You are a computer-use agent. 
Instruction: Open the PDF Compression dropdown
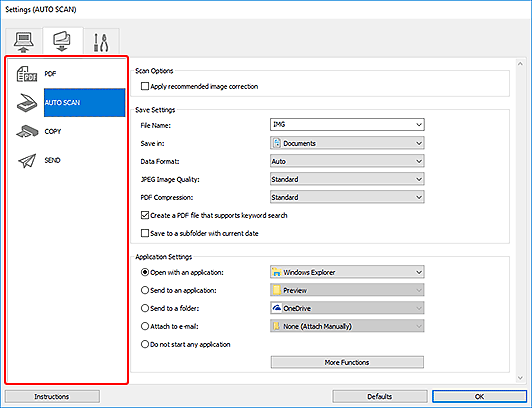click(347, 197)
